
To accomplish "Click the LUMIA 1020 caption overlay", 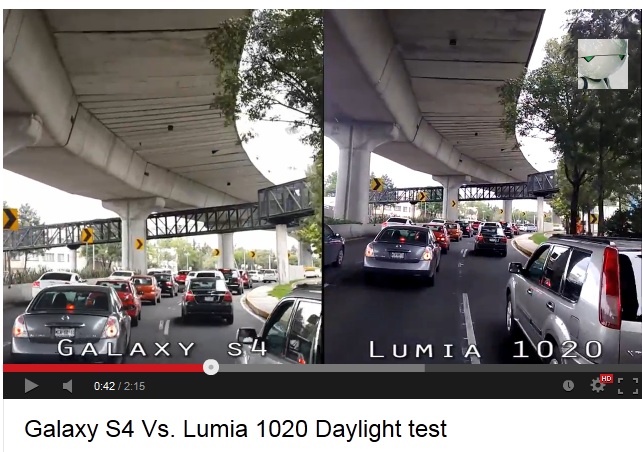I will (486, 349).
